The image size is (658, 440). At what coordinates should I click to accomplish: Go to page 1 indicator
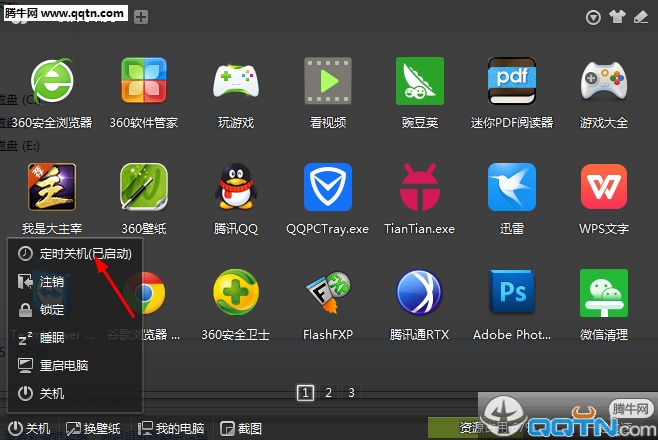[306, 393]
